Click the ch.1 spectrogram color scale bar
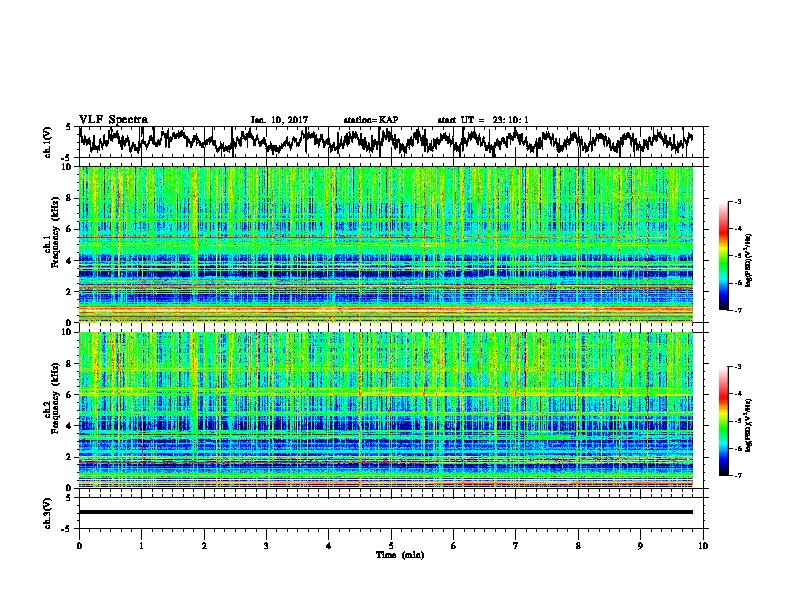The width and height of the screenshot is (792, 612). coord(723,256)
